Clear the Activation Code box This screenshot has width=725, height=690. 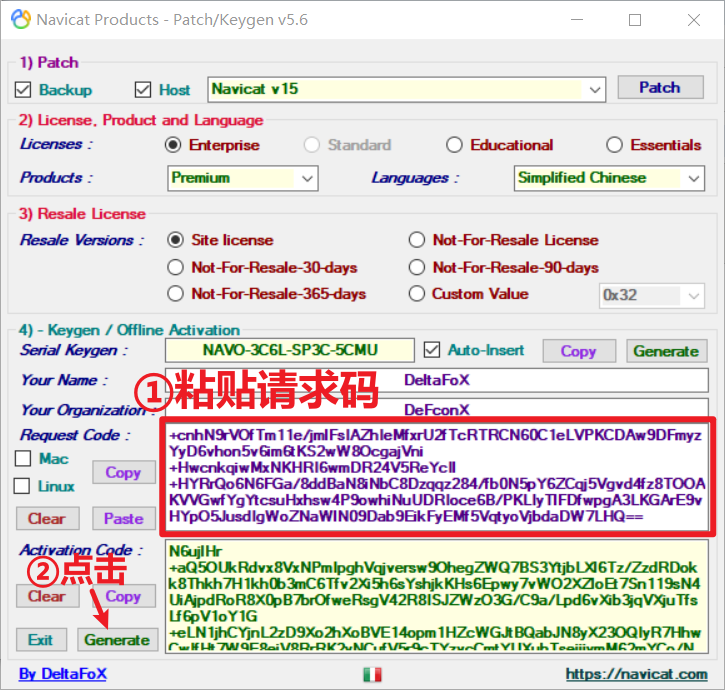click(x=47, y=596)
